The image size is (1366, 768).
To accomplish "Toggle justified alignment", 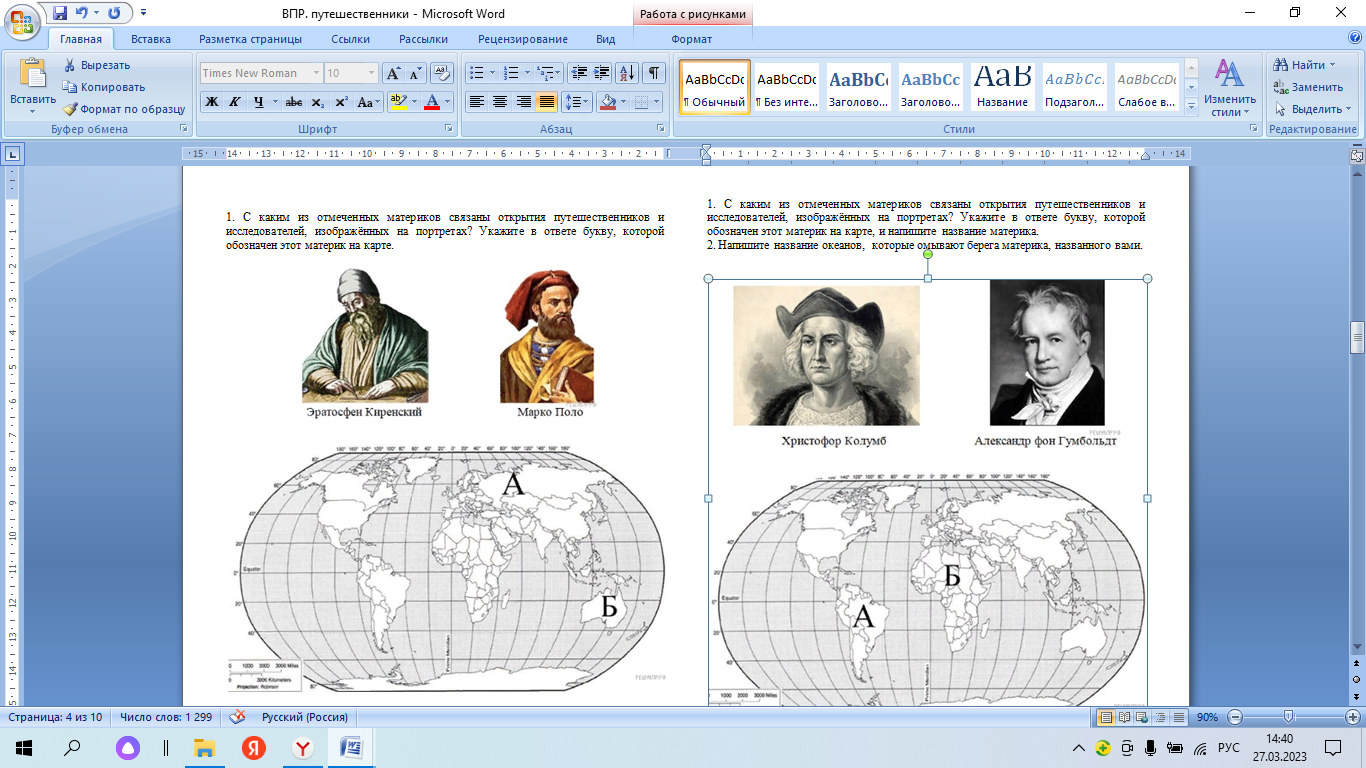I will click(x=546, y=102).
